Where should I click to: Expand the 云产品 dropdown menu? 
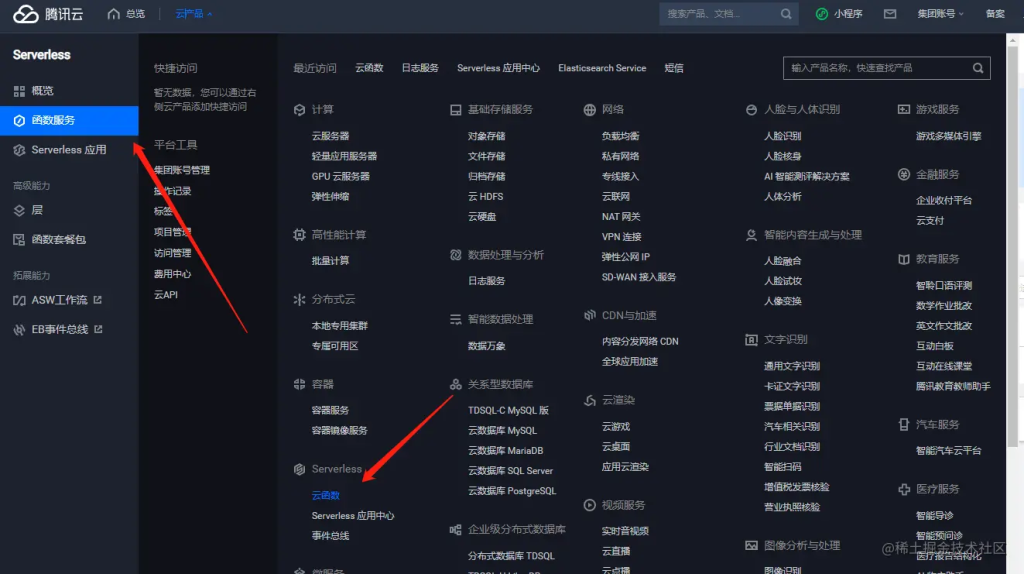[x=193, y=14]
